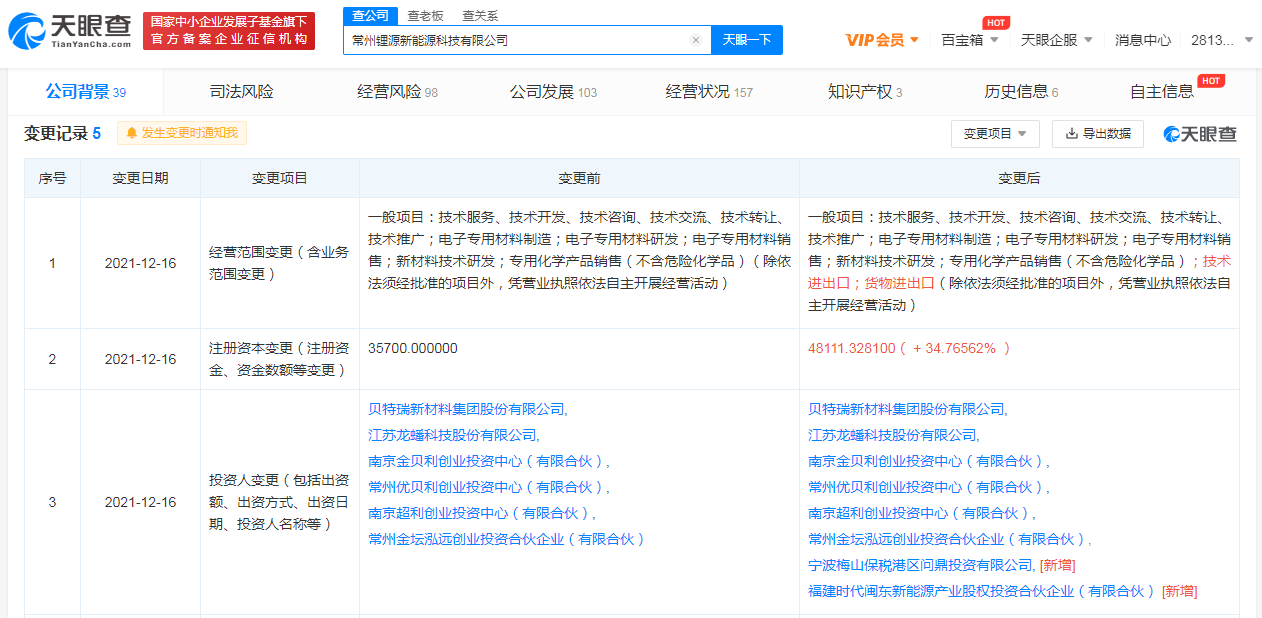Screen dimensions: 1262x618
Task: Open 常州金坛泓远创业投资合伙企业 link in 变更后 column
Action: tap(949, 539)
